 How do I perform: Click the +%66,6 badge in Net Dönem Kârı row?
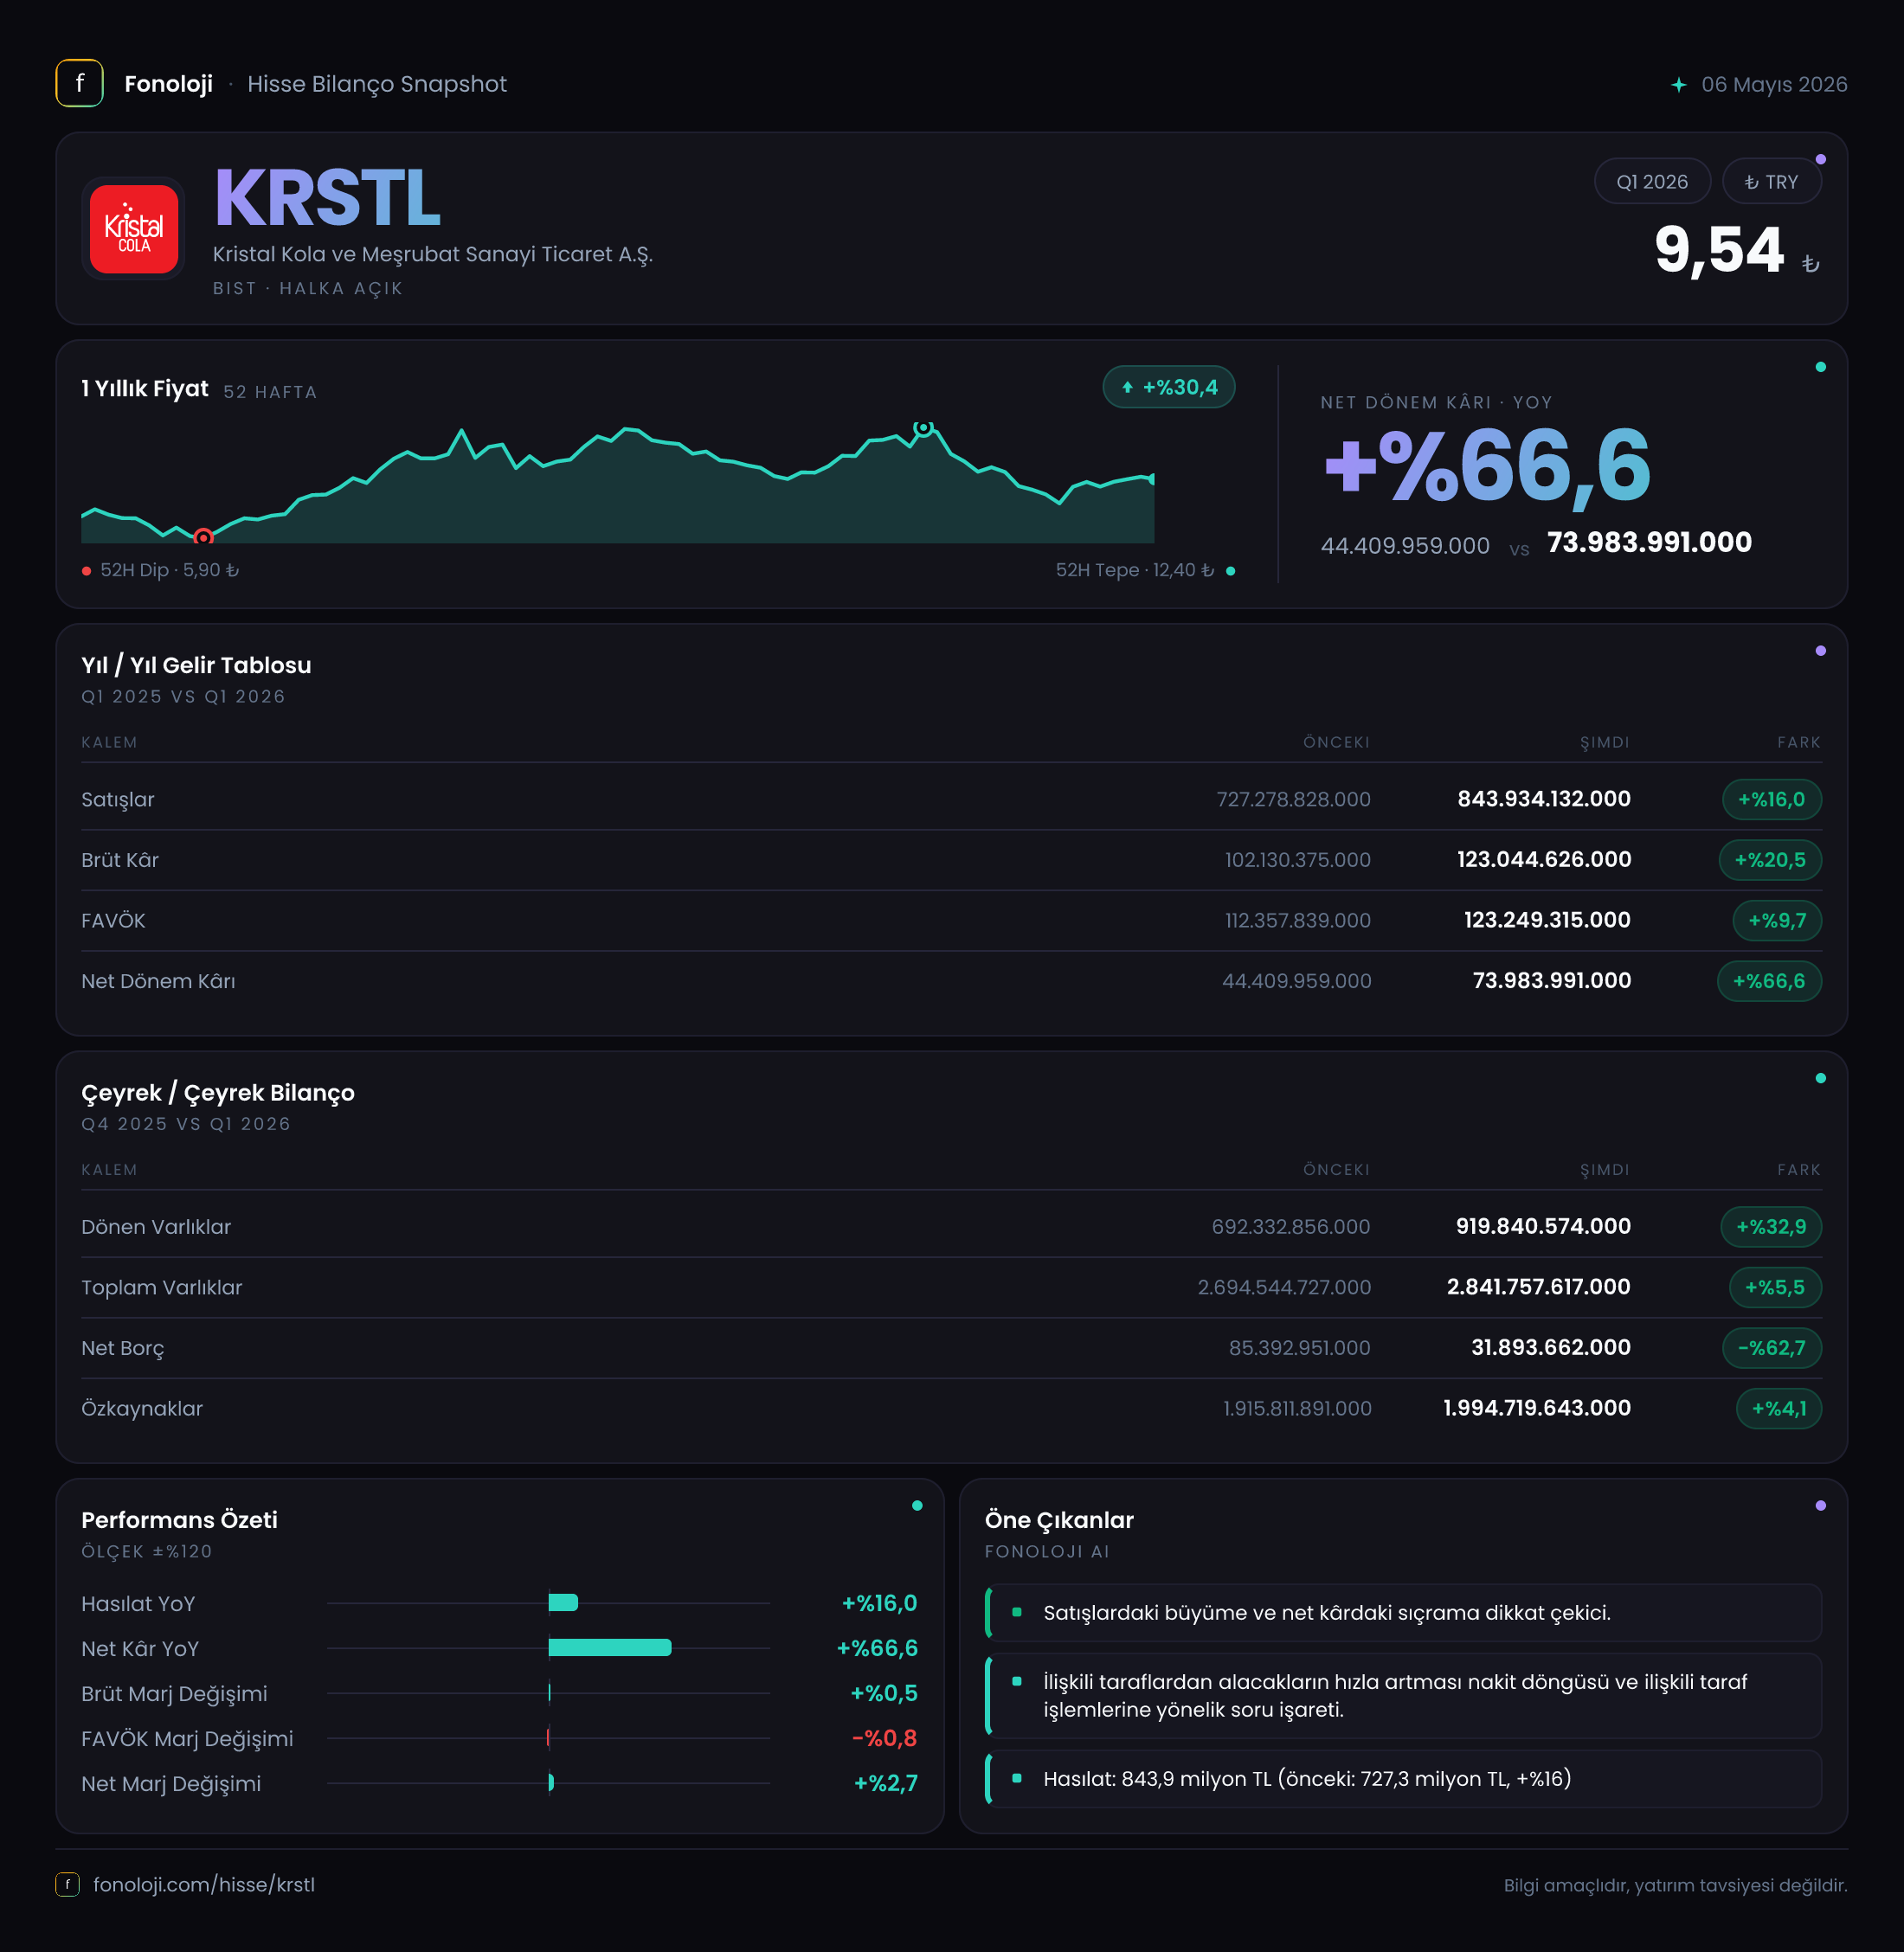(x=1769, y=981)
